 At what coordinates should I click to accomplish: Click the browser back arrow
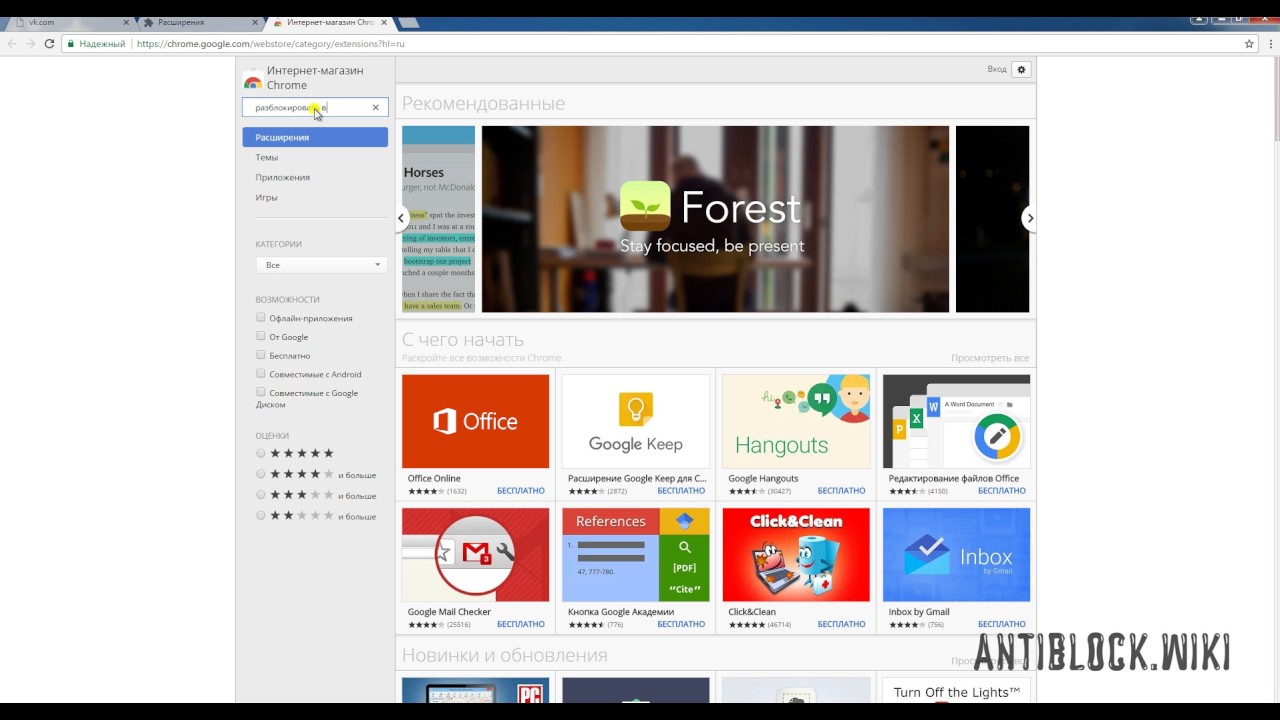12,44
